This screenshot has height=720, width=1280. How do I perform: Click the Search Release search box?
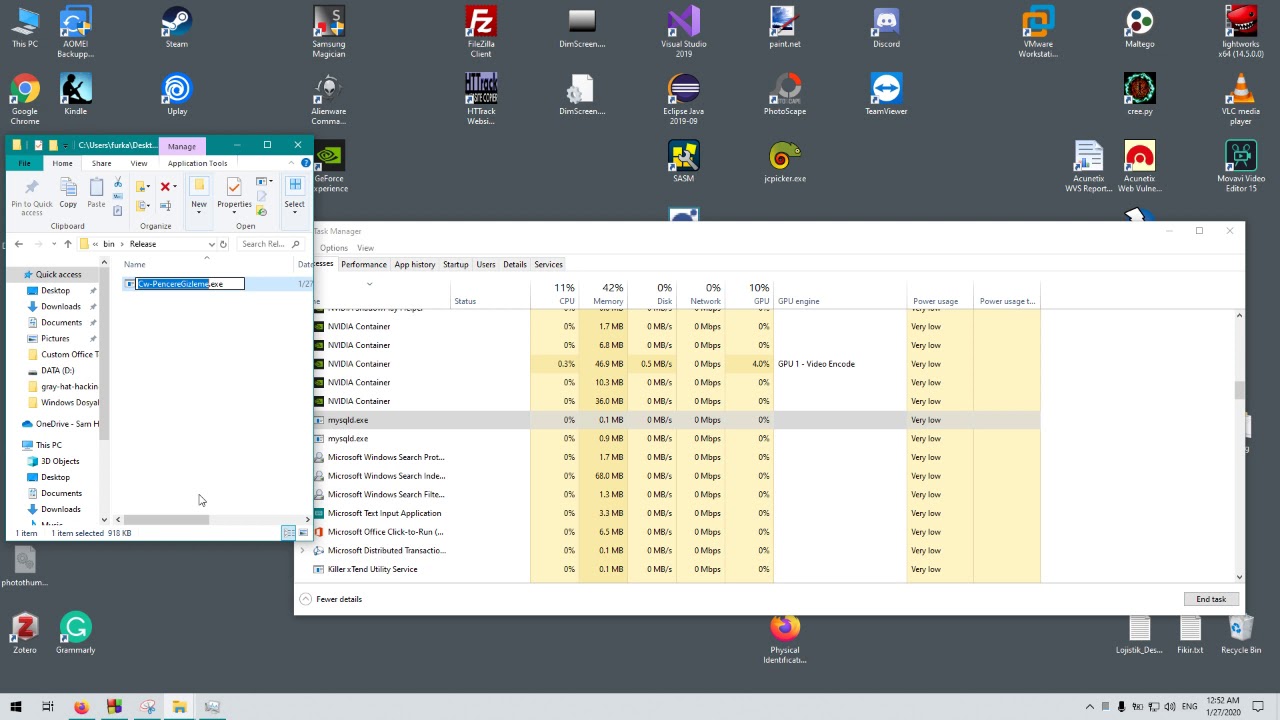coord(271,244)
